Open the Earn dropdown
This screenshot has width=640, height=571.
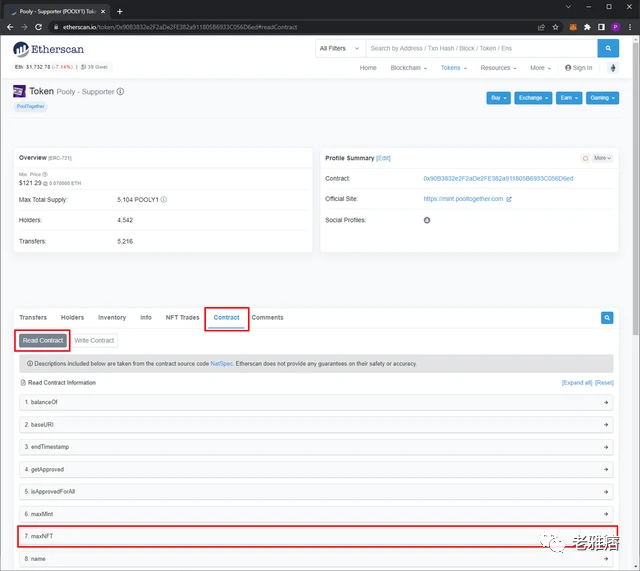[569, 98]
